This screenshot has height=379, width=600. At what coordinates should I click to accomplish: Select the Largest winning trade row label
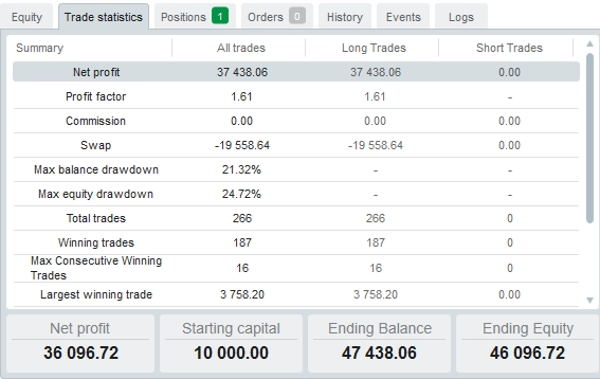[x=96, y=294]
